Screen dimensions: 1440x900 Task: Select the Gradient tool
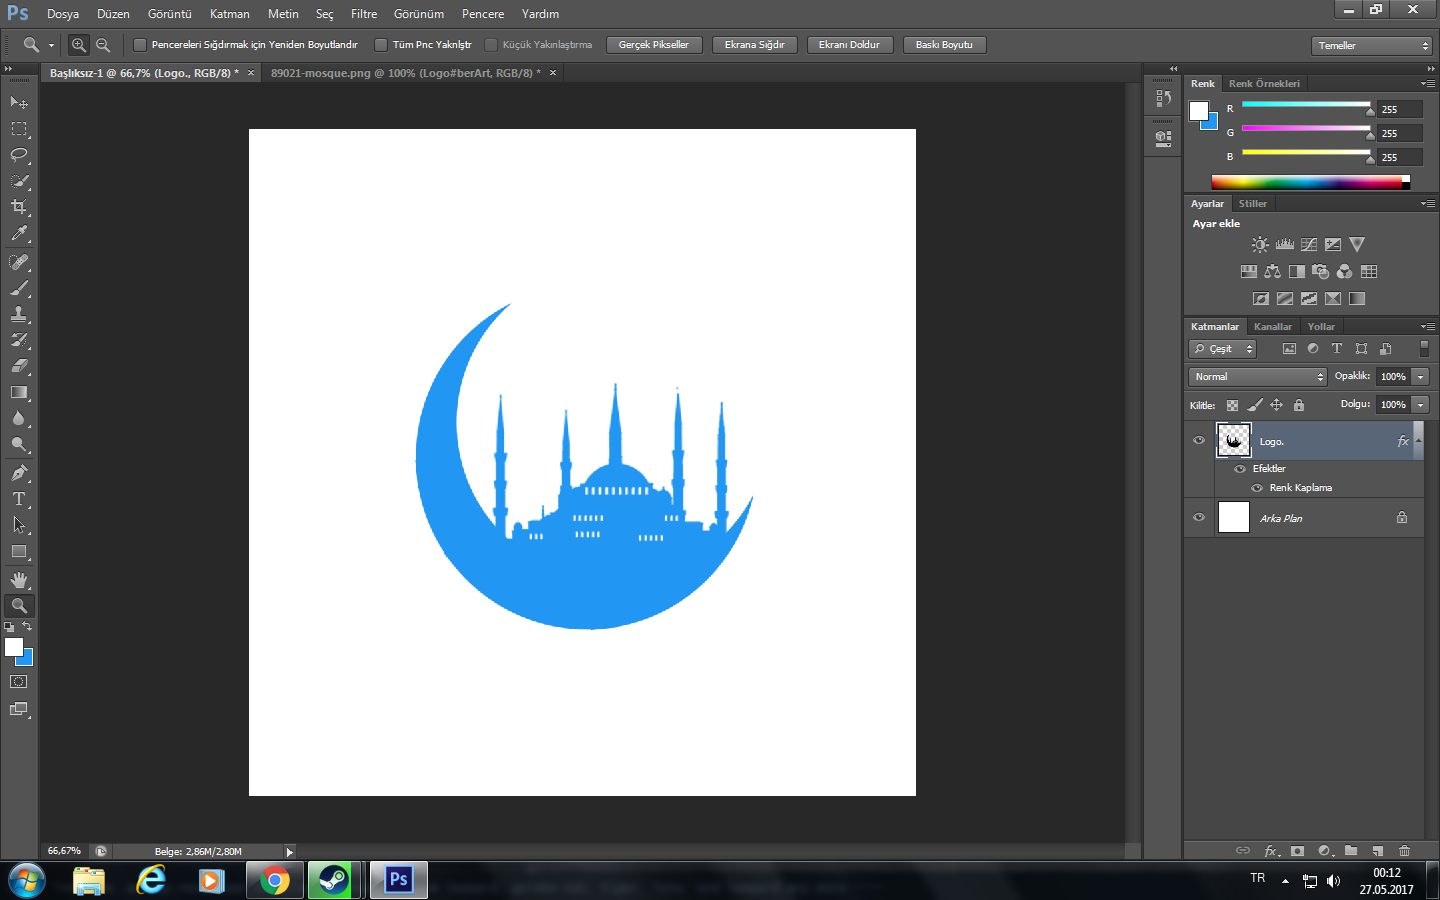click(x=19, y=392)
